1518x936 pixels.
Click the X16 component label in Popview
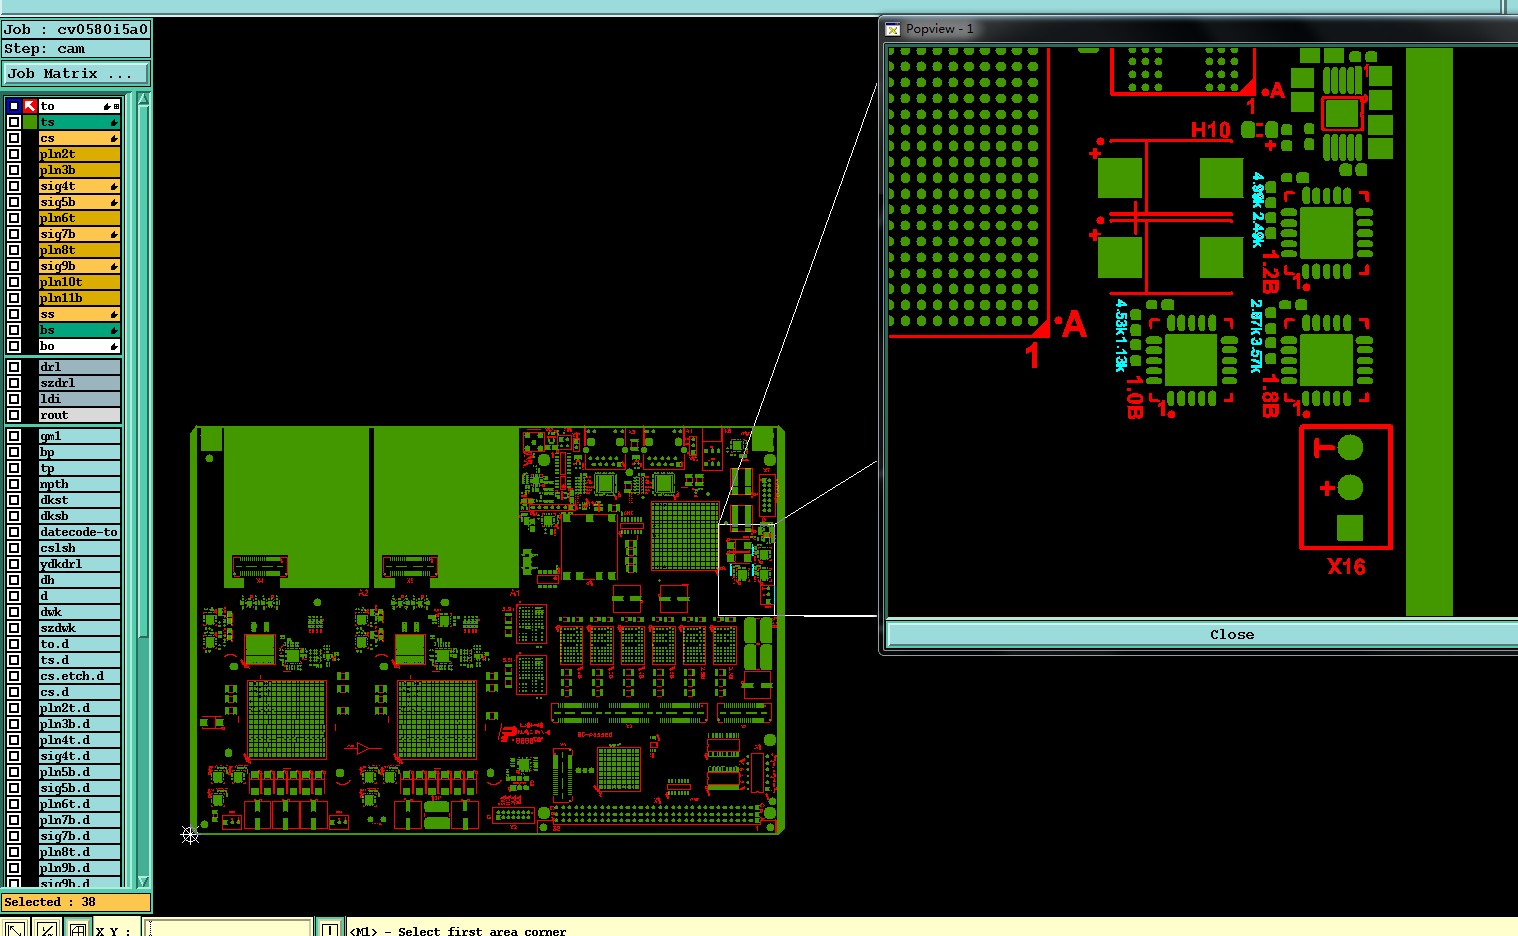[x=1346, y=566]
